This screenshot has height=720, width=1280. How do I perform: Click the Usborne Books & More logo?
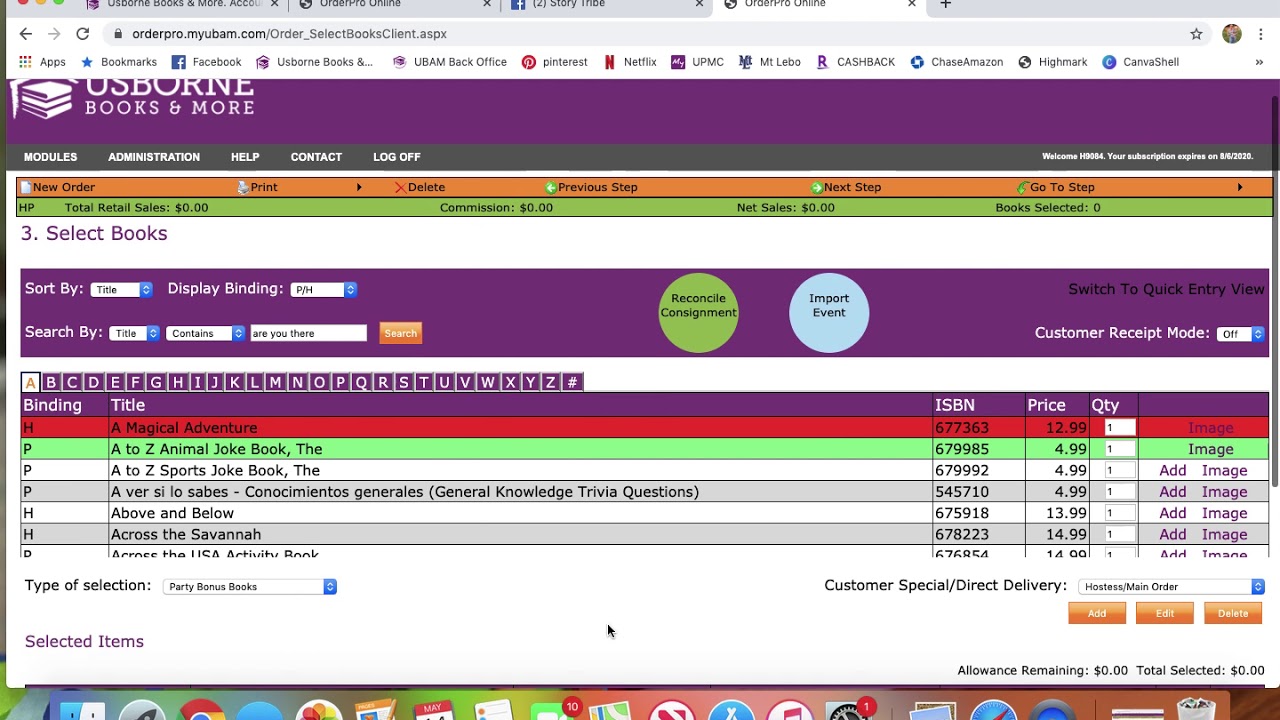point(133,98)
